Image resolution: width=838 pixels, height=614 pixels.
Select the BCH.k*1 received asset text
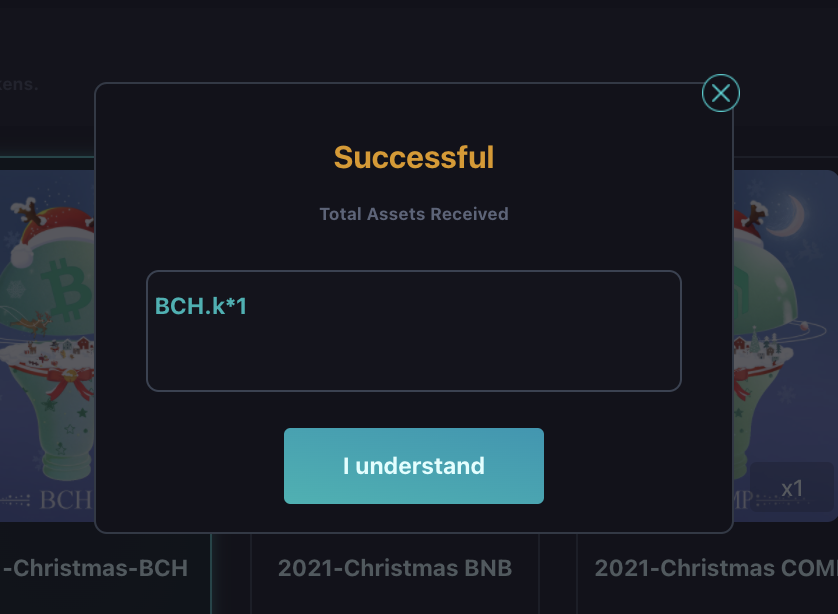pos(201,306)
